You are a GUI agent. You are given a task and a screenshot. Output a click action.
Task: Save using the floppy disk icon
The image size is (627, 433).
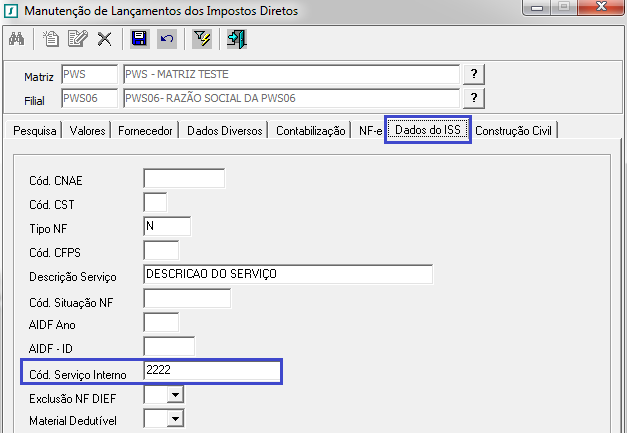click(140, 39)
